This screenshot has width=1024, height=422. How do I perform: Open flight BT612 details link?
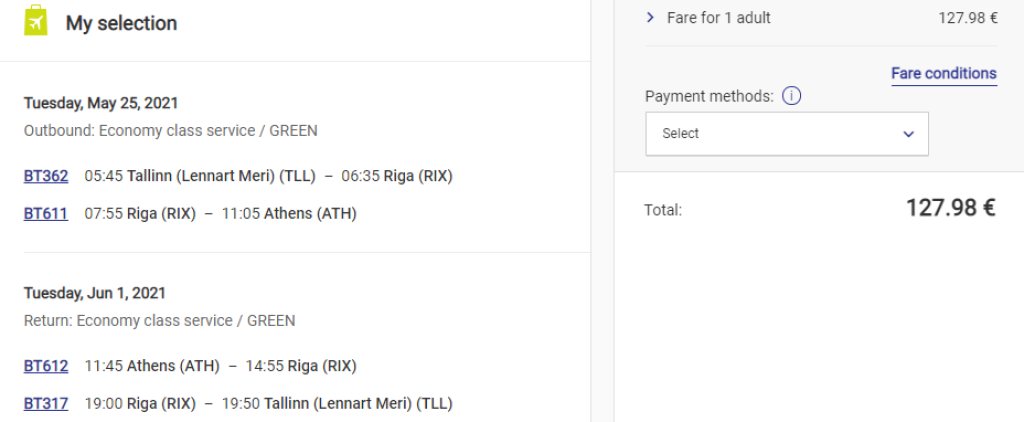pos(46,366)
